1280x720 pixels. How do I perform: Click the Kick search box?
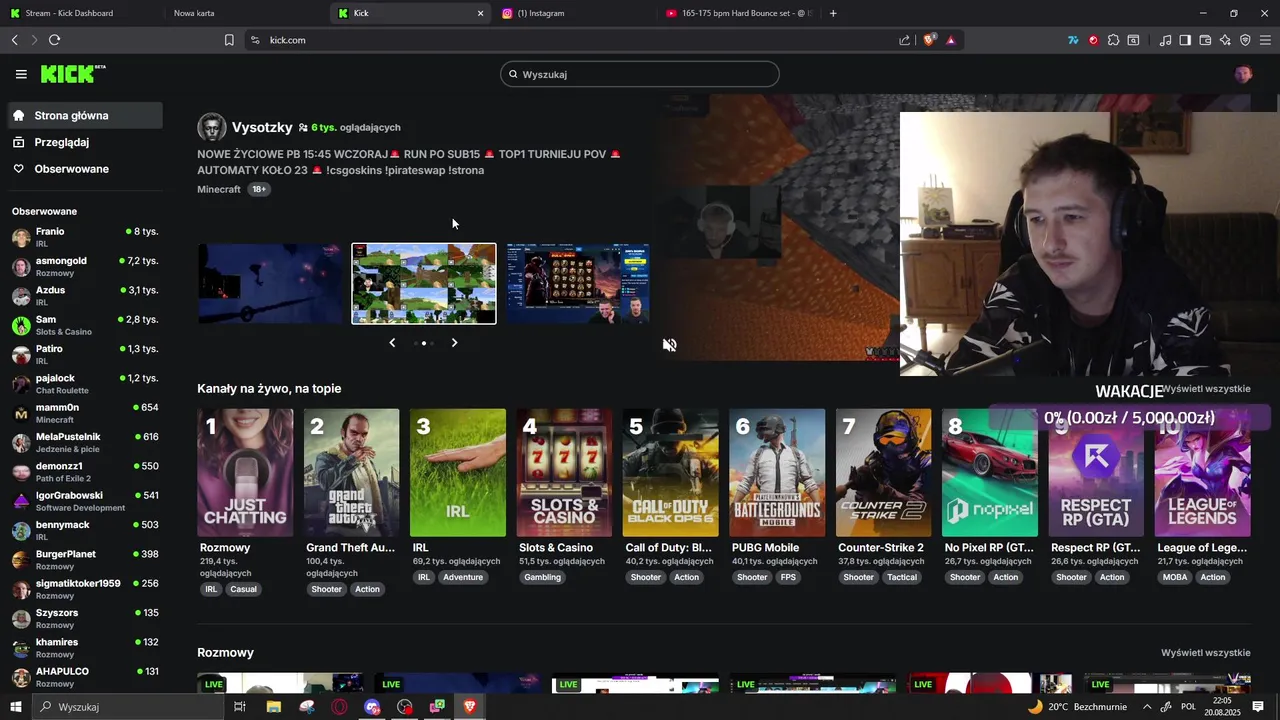click(640, 74)
